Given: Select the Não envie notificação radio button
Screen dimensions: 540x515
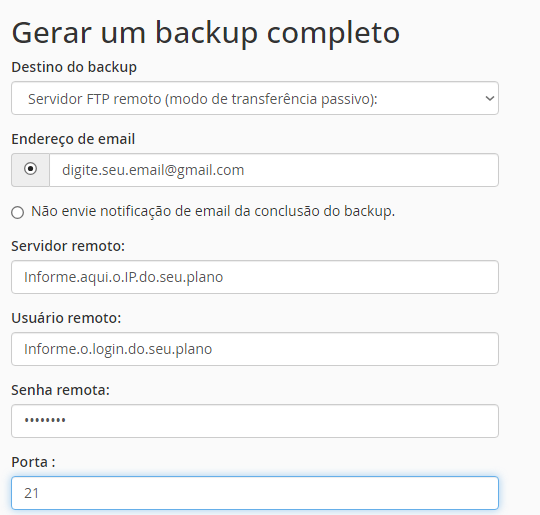Looking at the screenshot, I should (18, 213).
